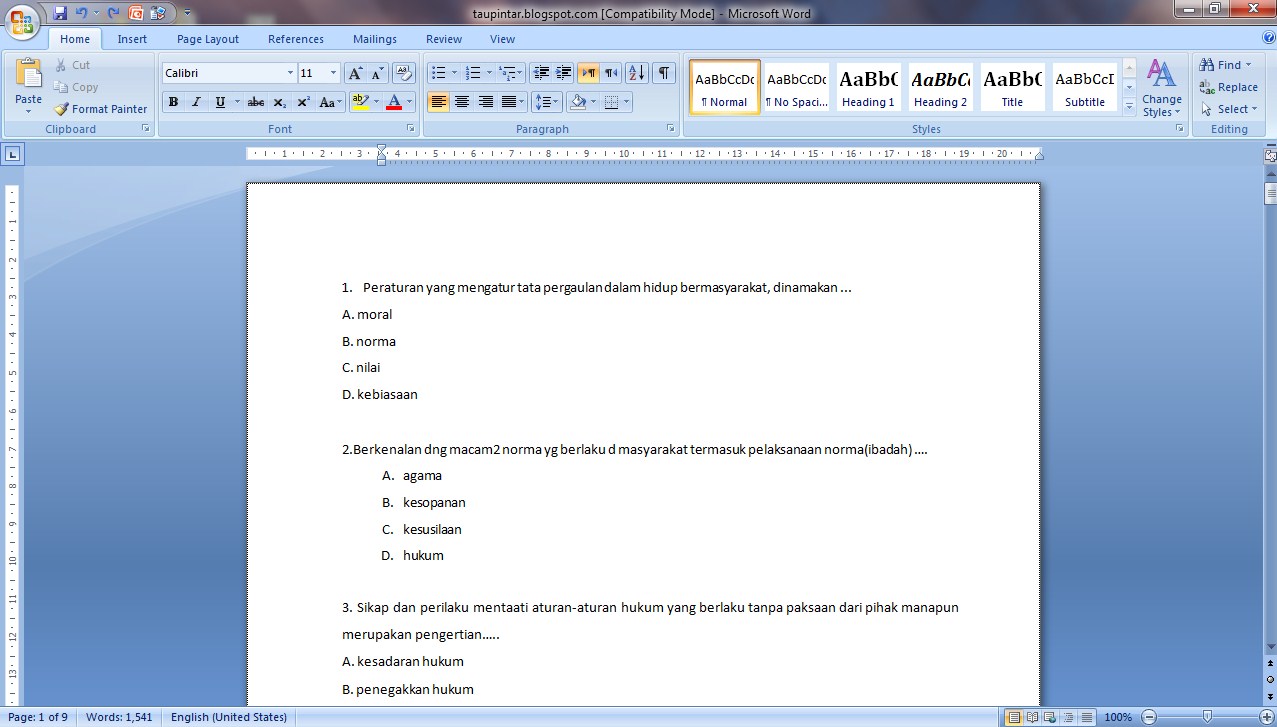Image resolution: width=1277 pixels, height=727 pixels.
Task: Open the Change Case Aa dropdown
Action: 329,102
